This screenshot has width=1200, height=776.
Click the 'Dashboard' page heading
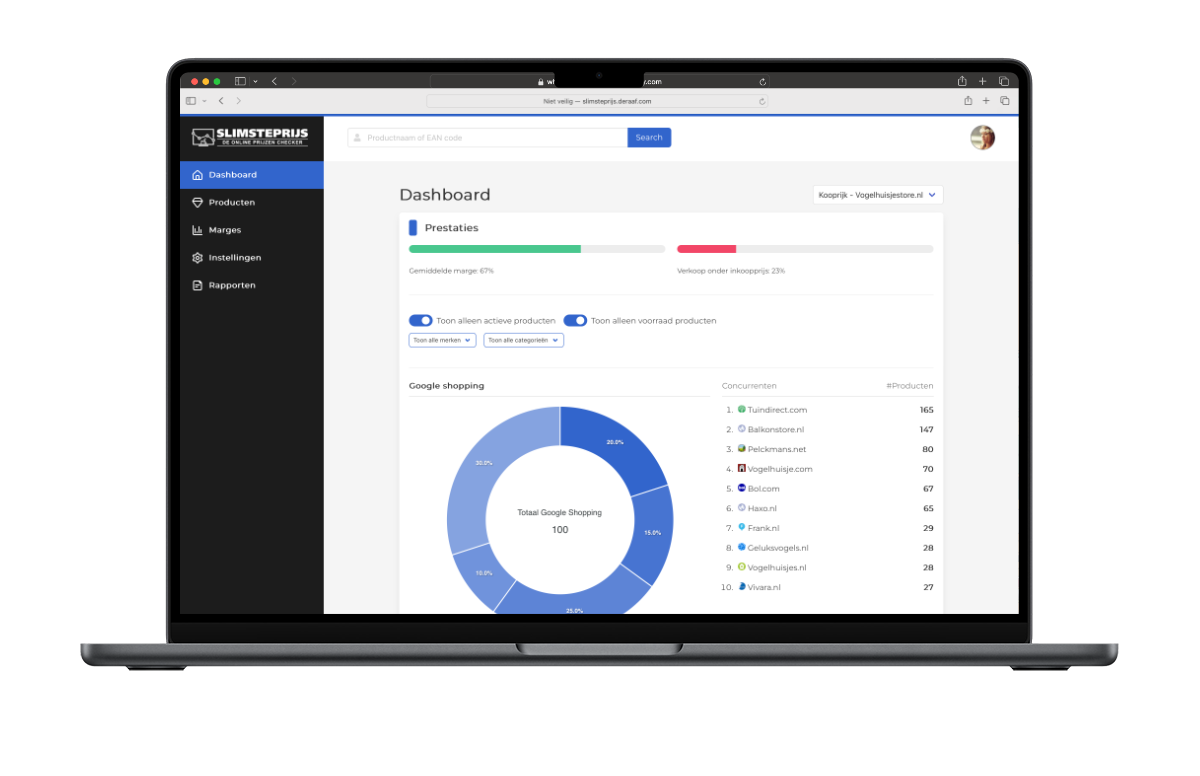(445, 195)
